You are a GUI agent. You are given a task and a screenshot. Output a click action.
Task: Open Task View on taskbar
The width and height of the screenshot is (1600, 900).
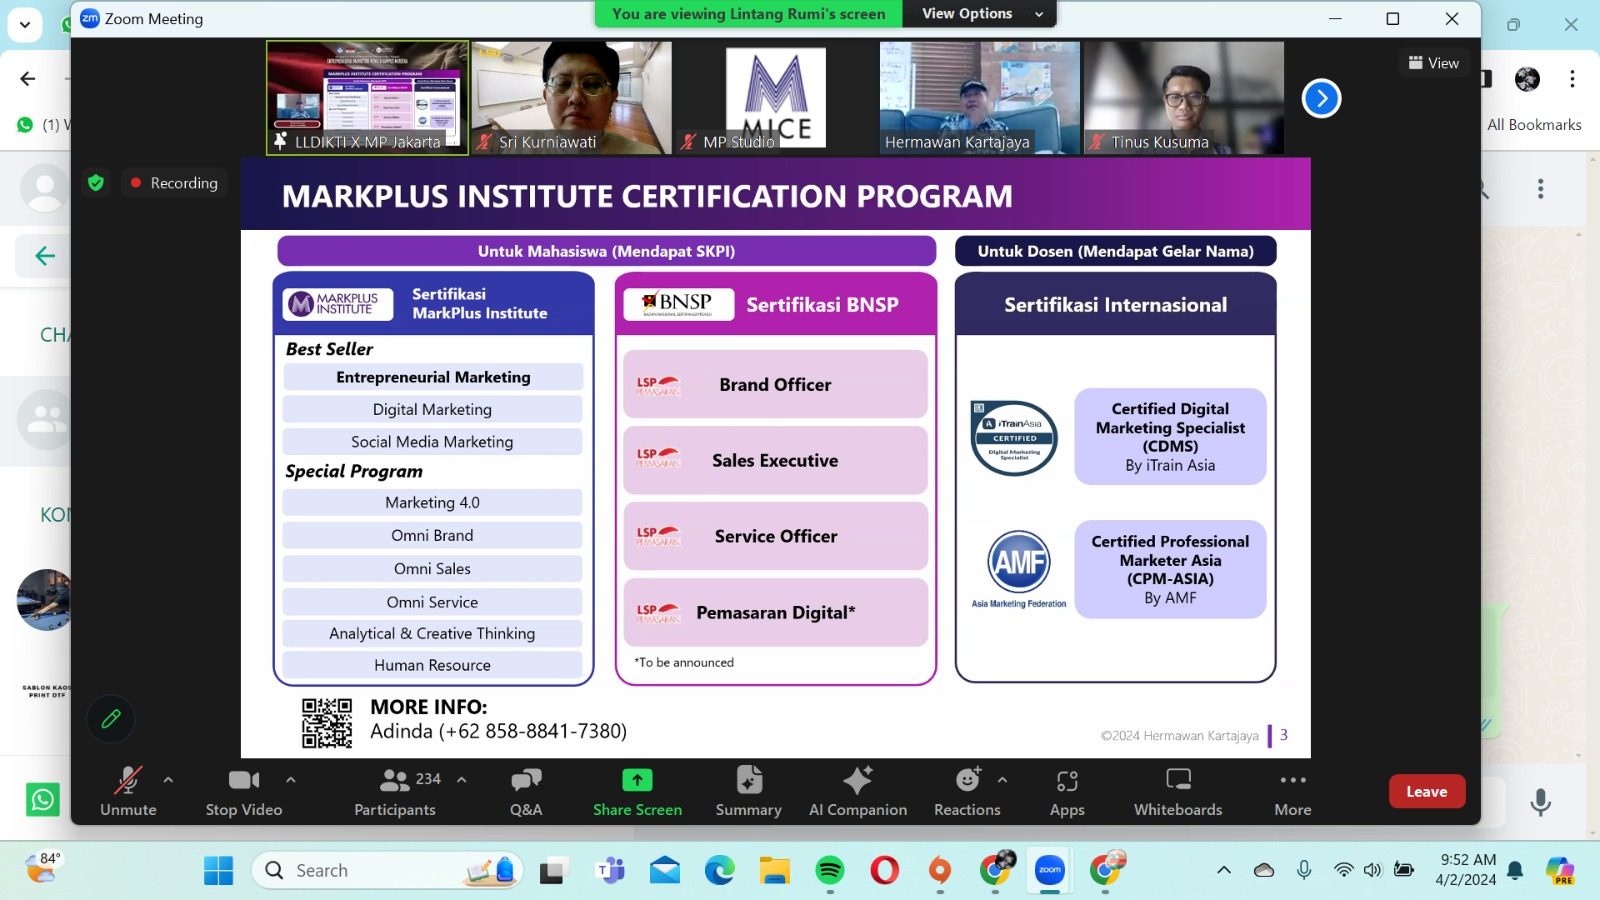[x=552, y=871]
